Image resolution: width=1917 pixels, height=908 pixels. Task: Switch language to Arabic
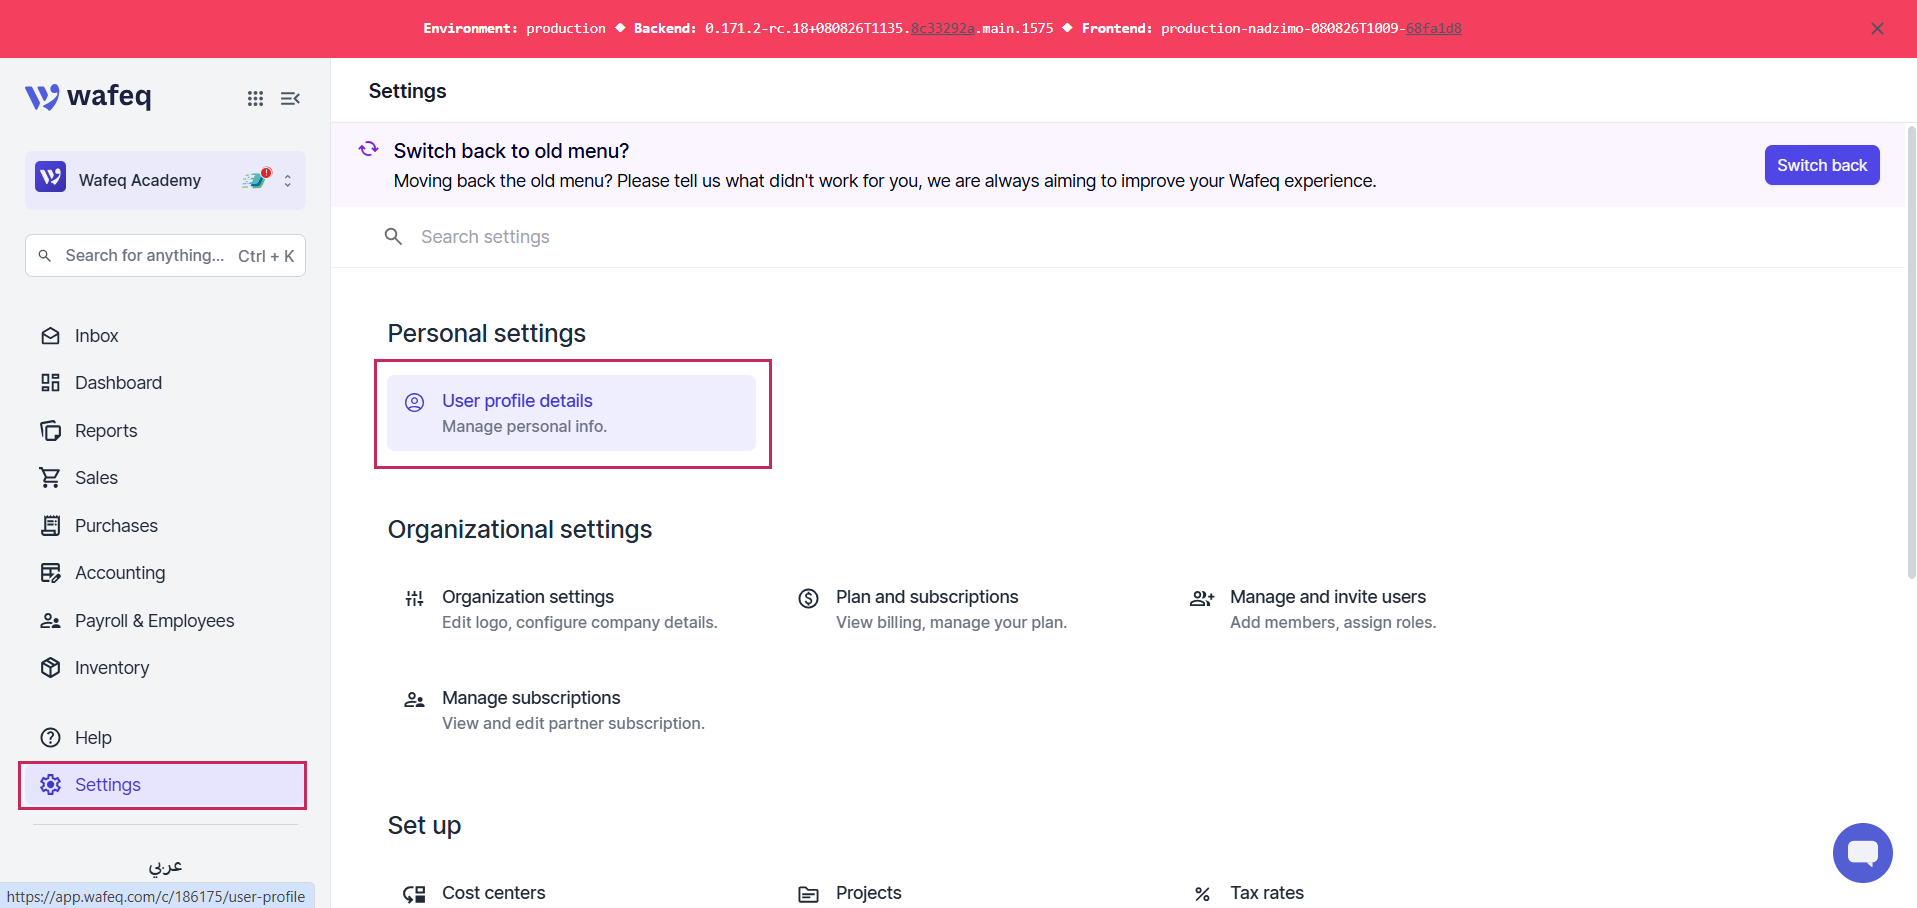point(165,865)
